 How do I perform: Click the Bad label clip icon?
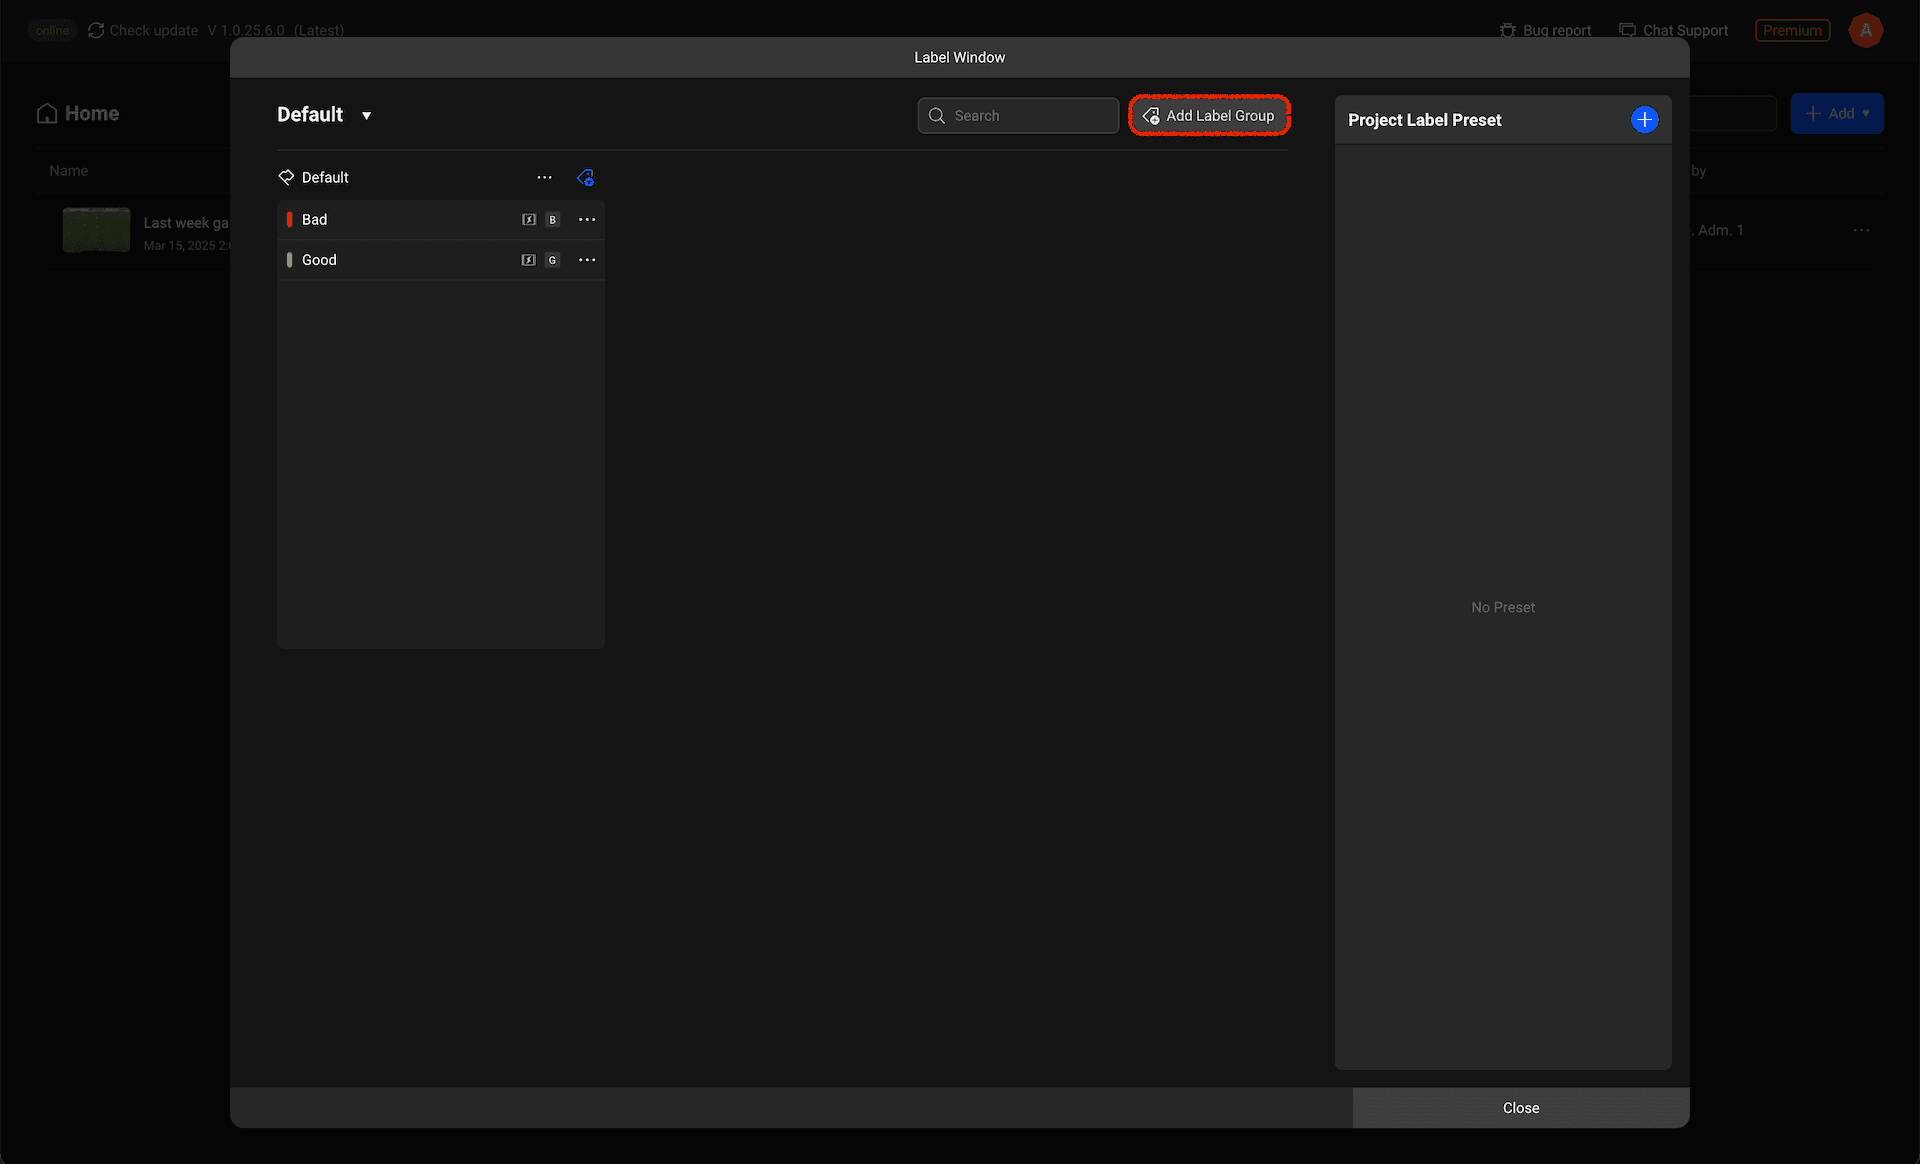529,220
